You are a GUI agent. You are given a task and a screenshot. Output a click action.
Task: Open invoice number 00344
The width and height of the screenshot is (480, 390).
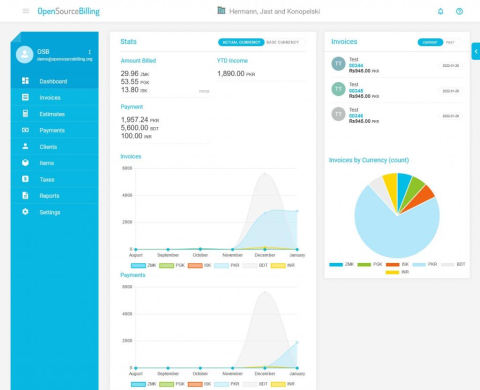point(356,65)
